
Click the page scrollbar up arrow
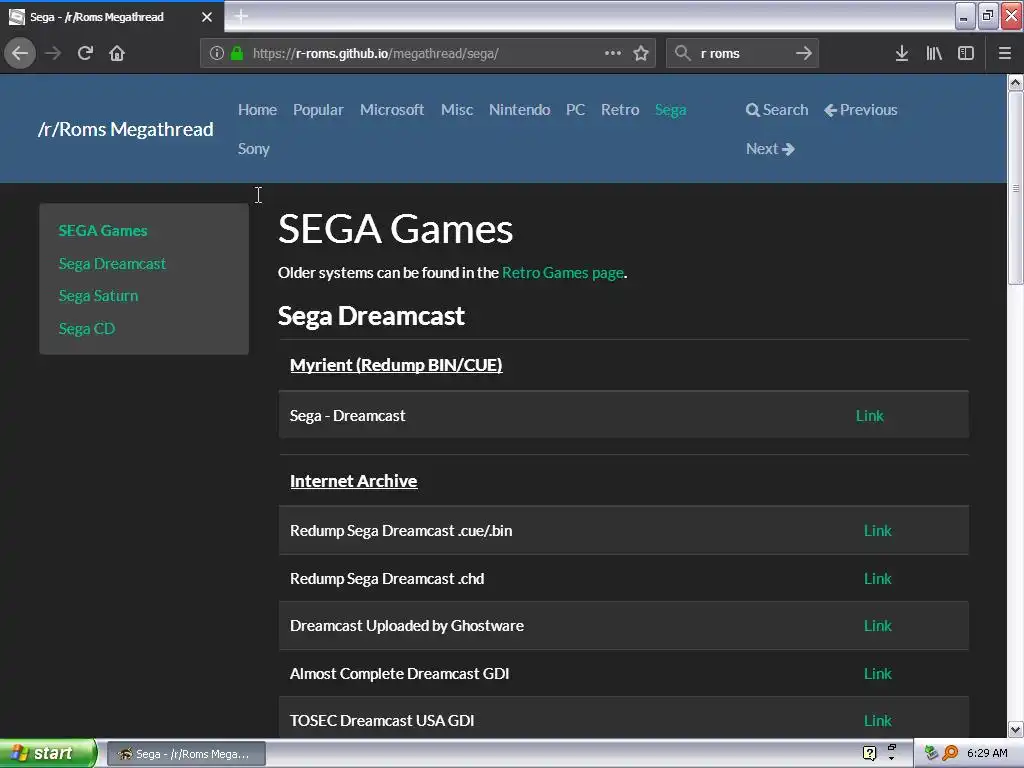[1016, 82]
